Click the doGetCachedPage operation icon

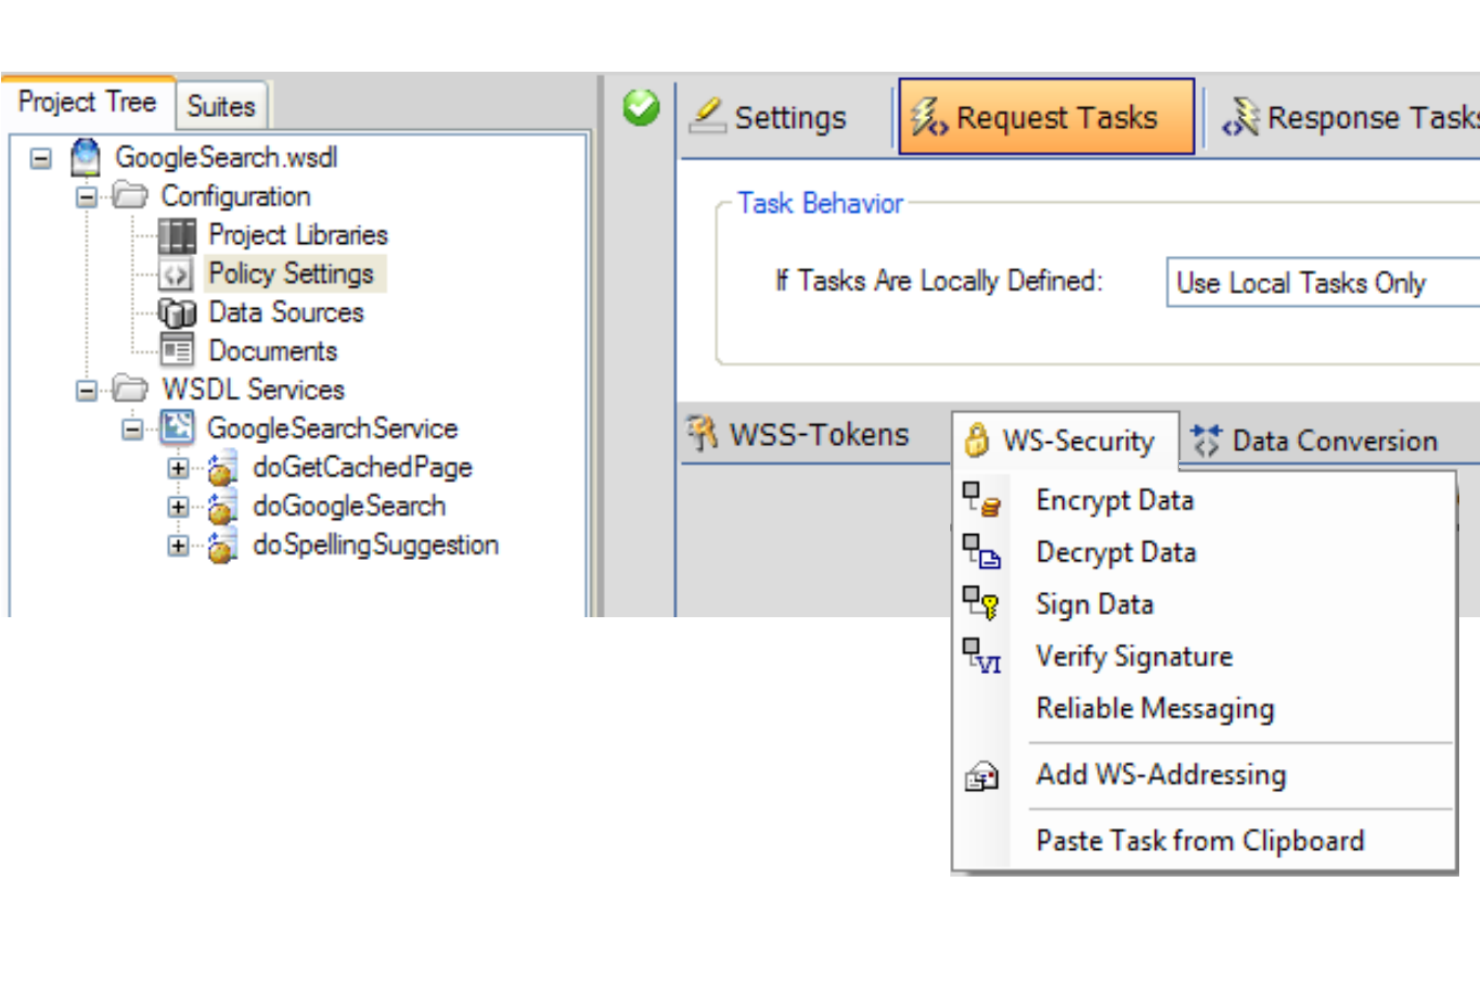tap(222, 468)
